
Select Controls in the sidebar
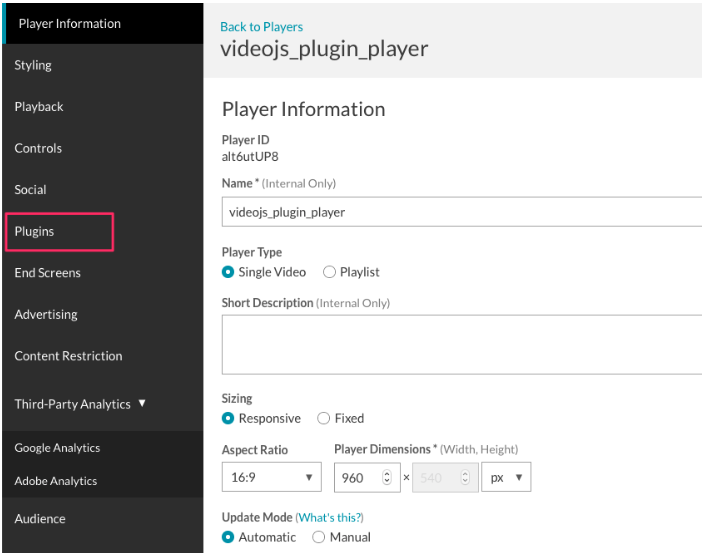click(x=38, y=148)
